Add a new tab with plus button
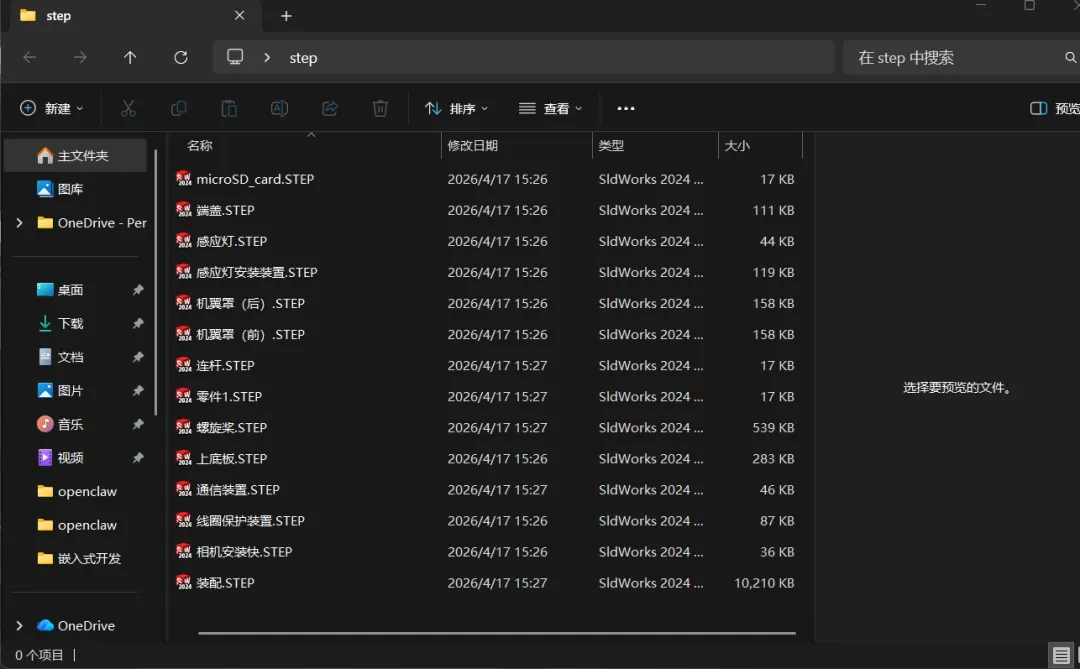The height and width of the screenshot is (669, 1080). tap(287, 16)
